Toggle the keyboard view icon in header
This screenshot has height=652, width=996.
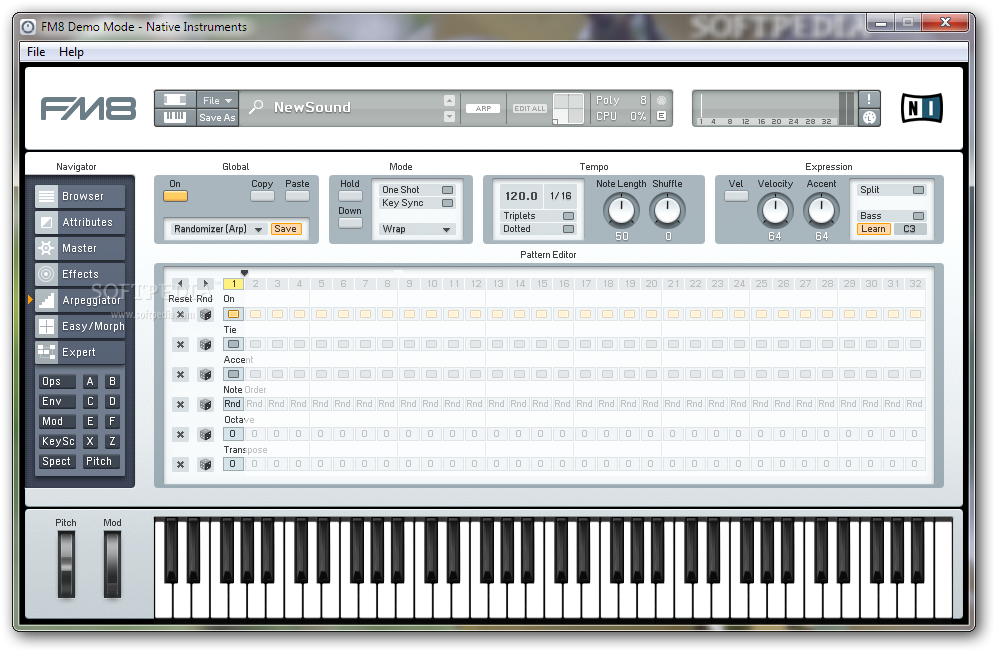coord(175,117)
